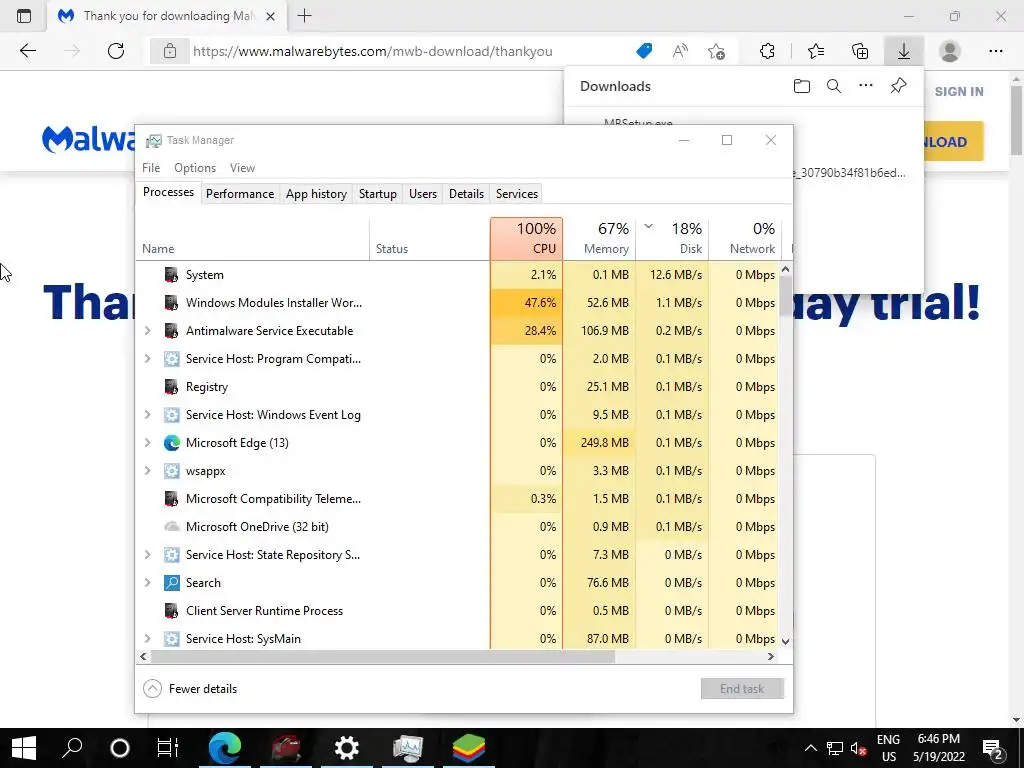Show hidden tray icons chevron
Viewport: 1024px width, 768px height.
coord(810,748)
